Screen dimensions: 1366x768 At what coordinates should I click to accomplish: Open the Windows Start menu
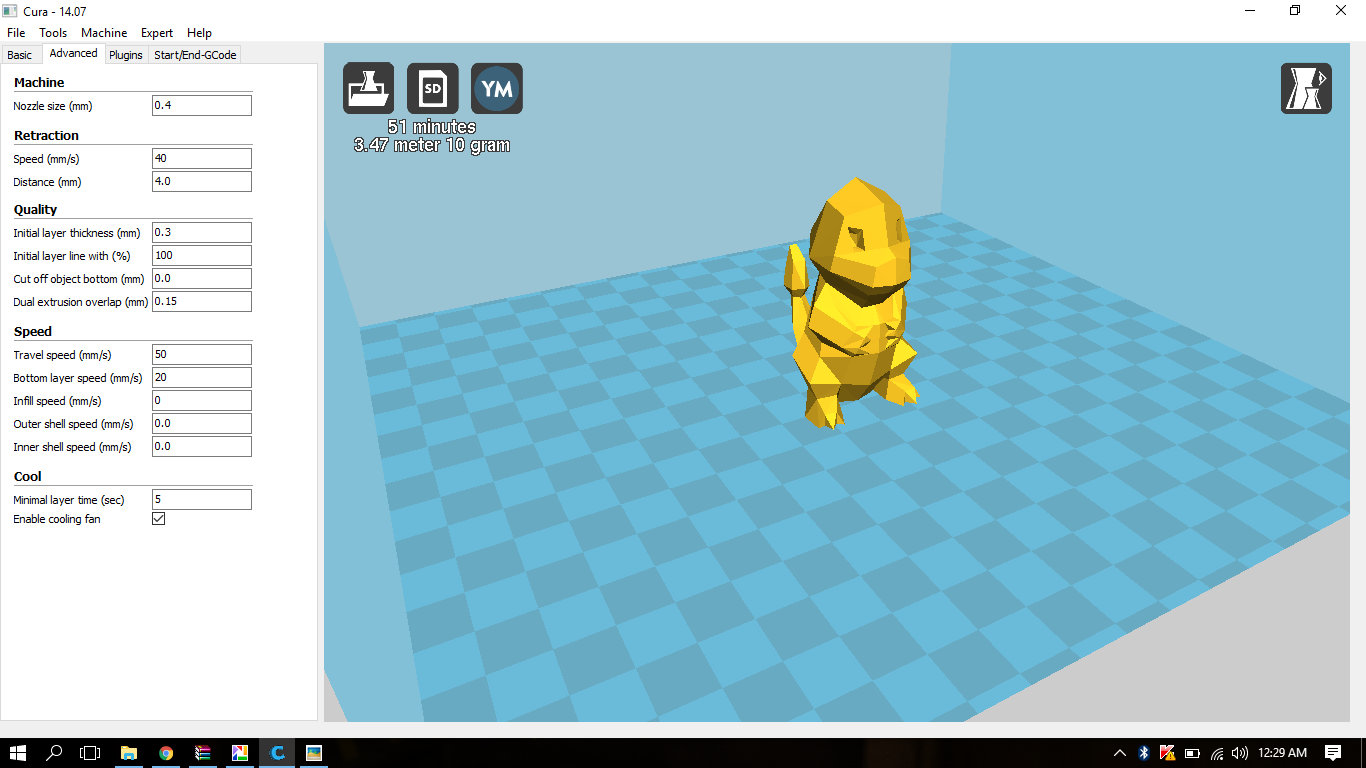click(17, 753)
